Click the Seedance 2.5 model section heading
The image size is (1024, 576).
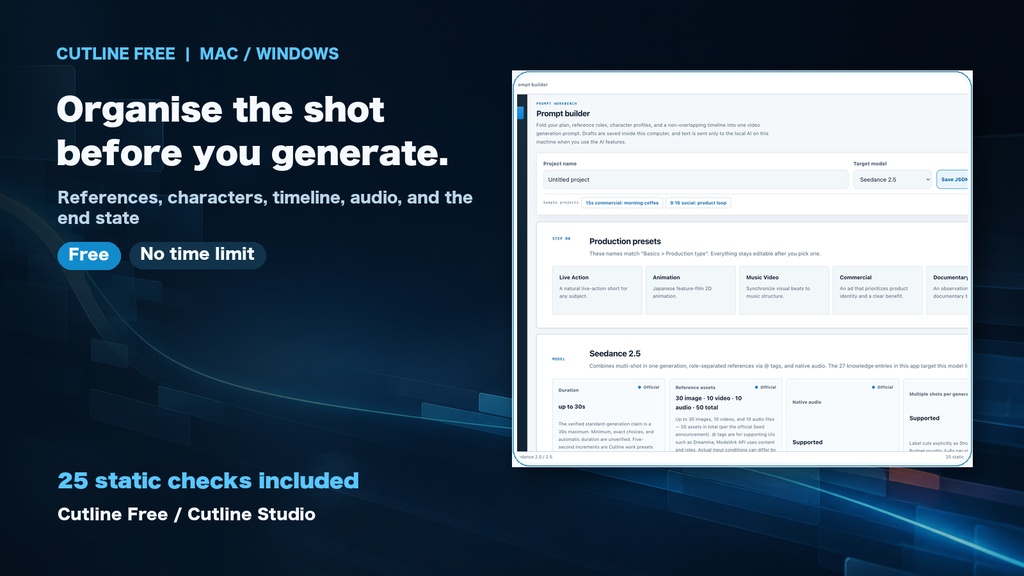[615, 354]
